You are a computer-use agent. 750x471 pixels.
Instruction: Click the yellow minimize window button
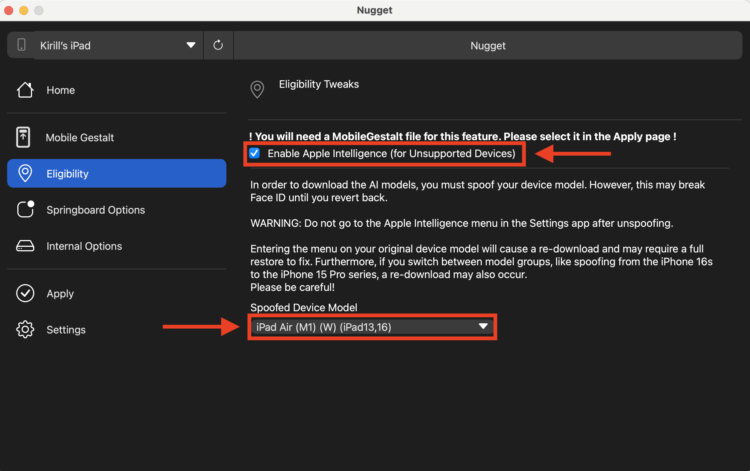click(23, 10)
